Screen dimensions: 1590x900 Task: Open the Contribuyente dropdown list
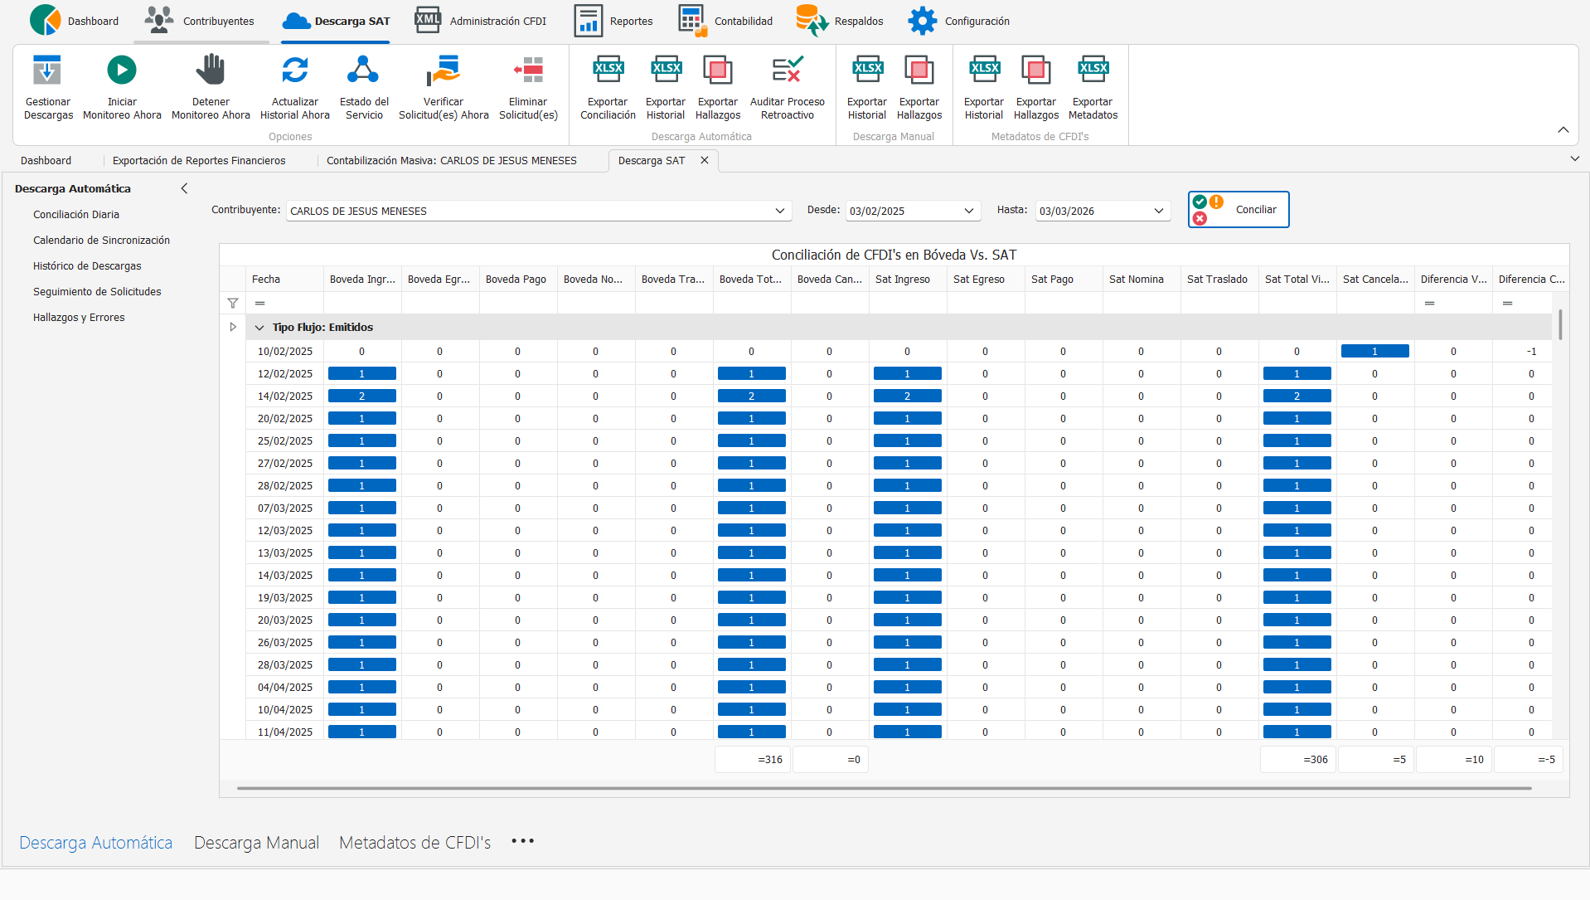779,211
